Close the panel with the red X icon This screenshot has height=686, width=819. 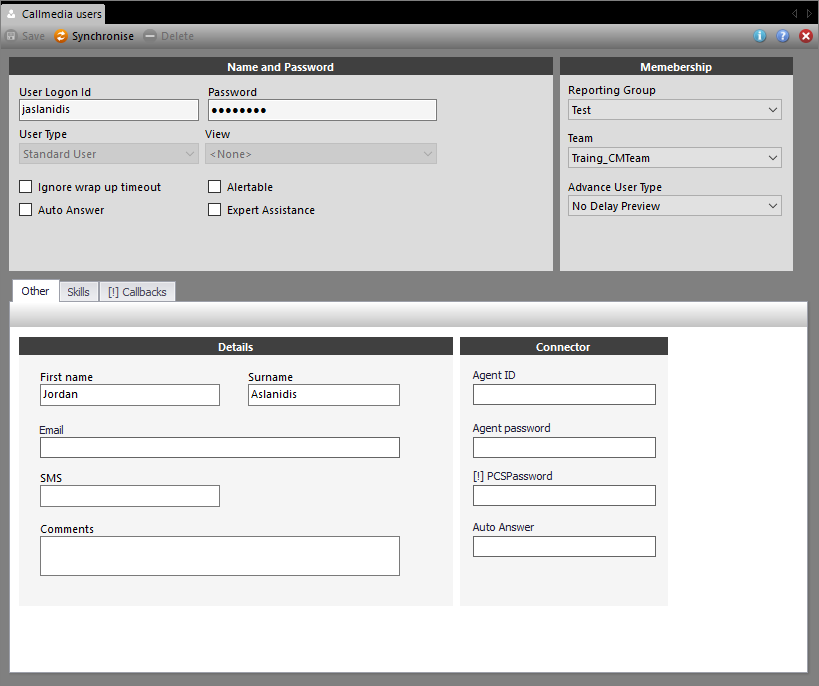(805, 36)
